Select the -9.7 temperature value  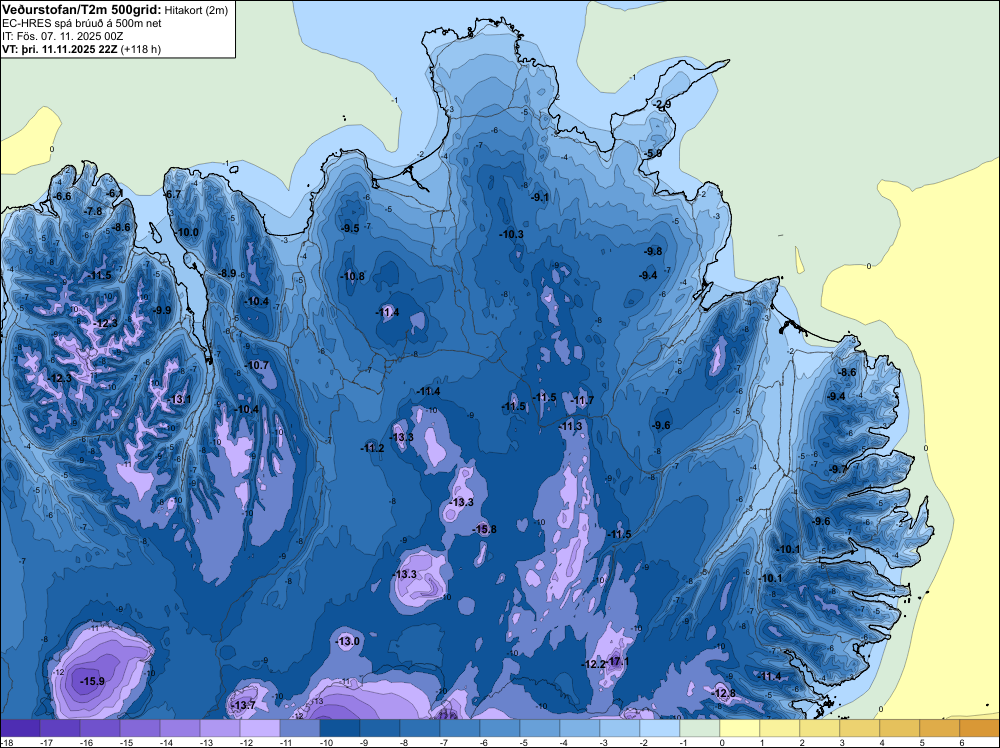pyautogui.click(x=838, y=469)
